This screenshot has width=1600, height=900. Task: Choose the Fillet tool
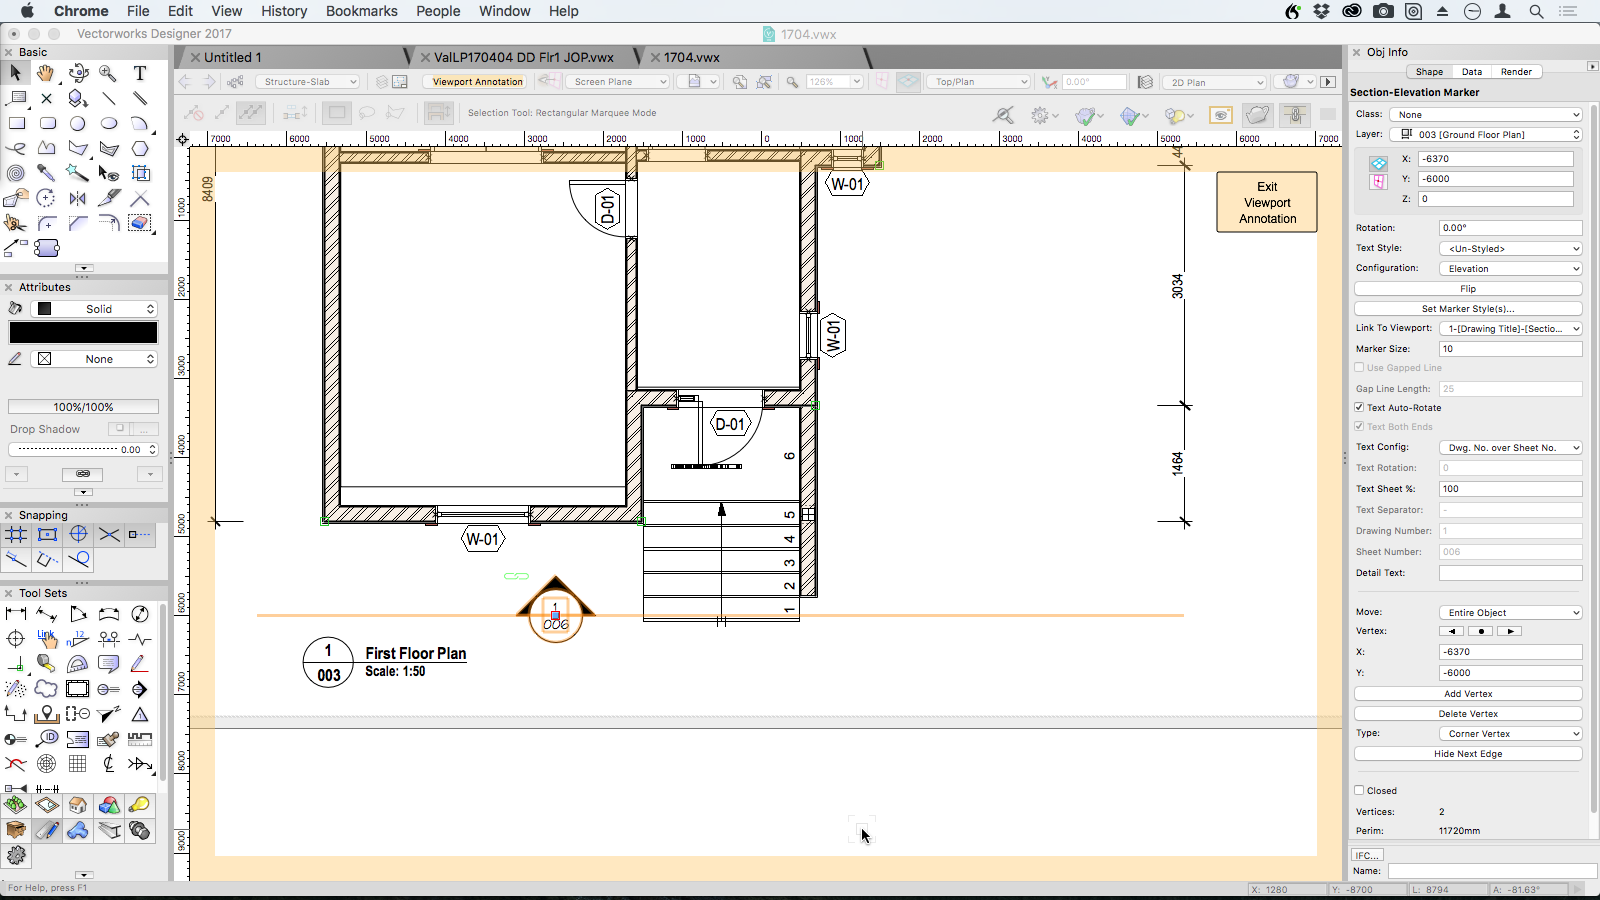pyautogui.click(x=46, y=222)
